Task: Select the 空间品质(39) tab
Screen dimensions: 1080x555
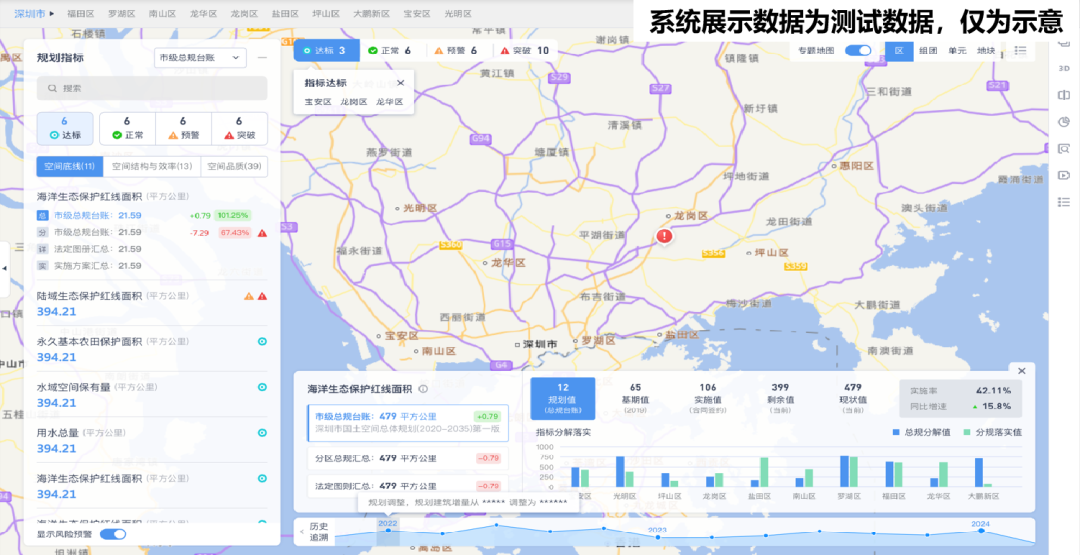Action: [x=234, y=167]
